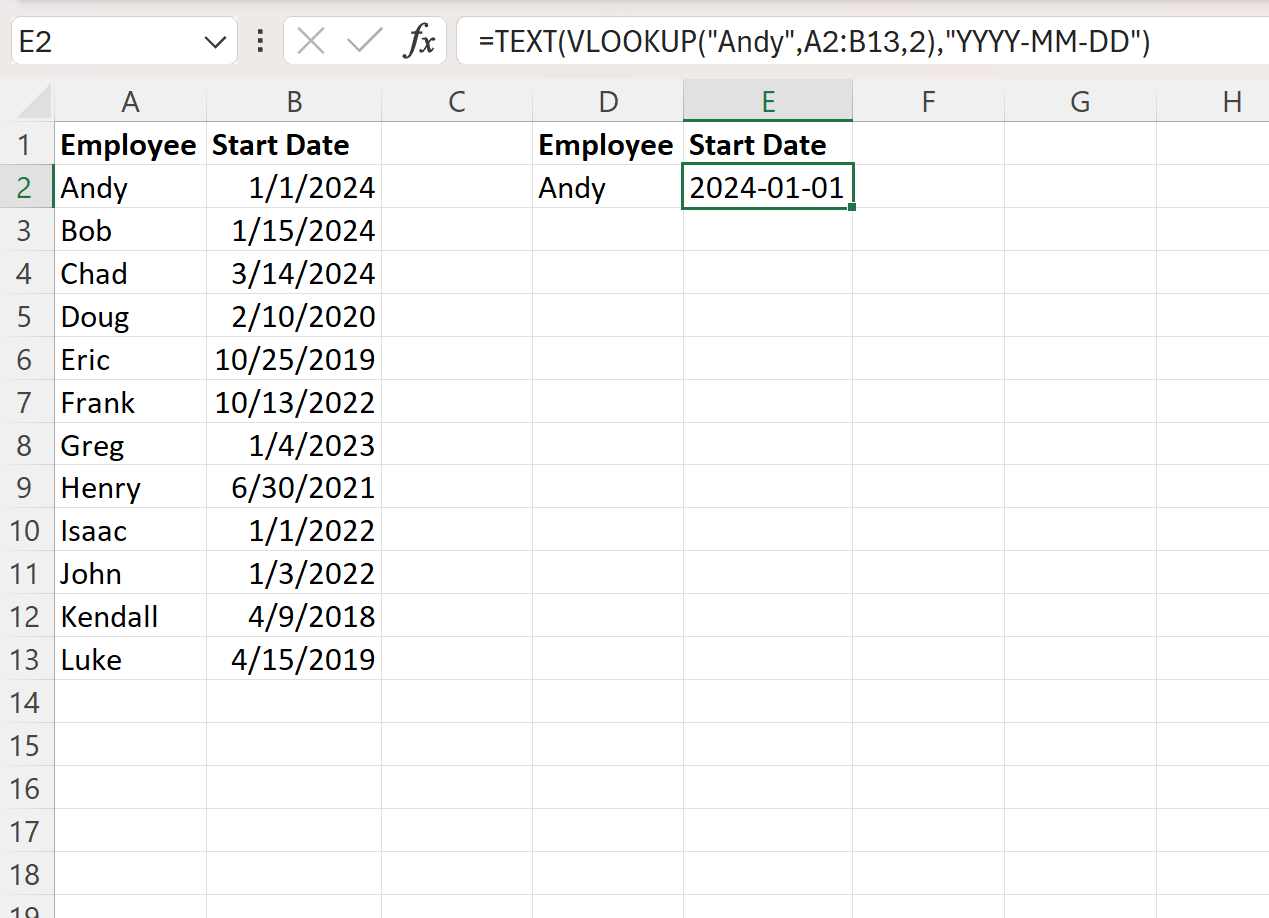Select column B header
The height and width of the screenshot is (918, 1269).
[294, 101]
